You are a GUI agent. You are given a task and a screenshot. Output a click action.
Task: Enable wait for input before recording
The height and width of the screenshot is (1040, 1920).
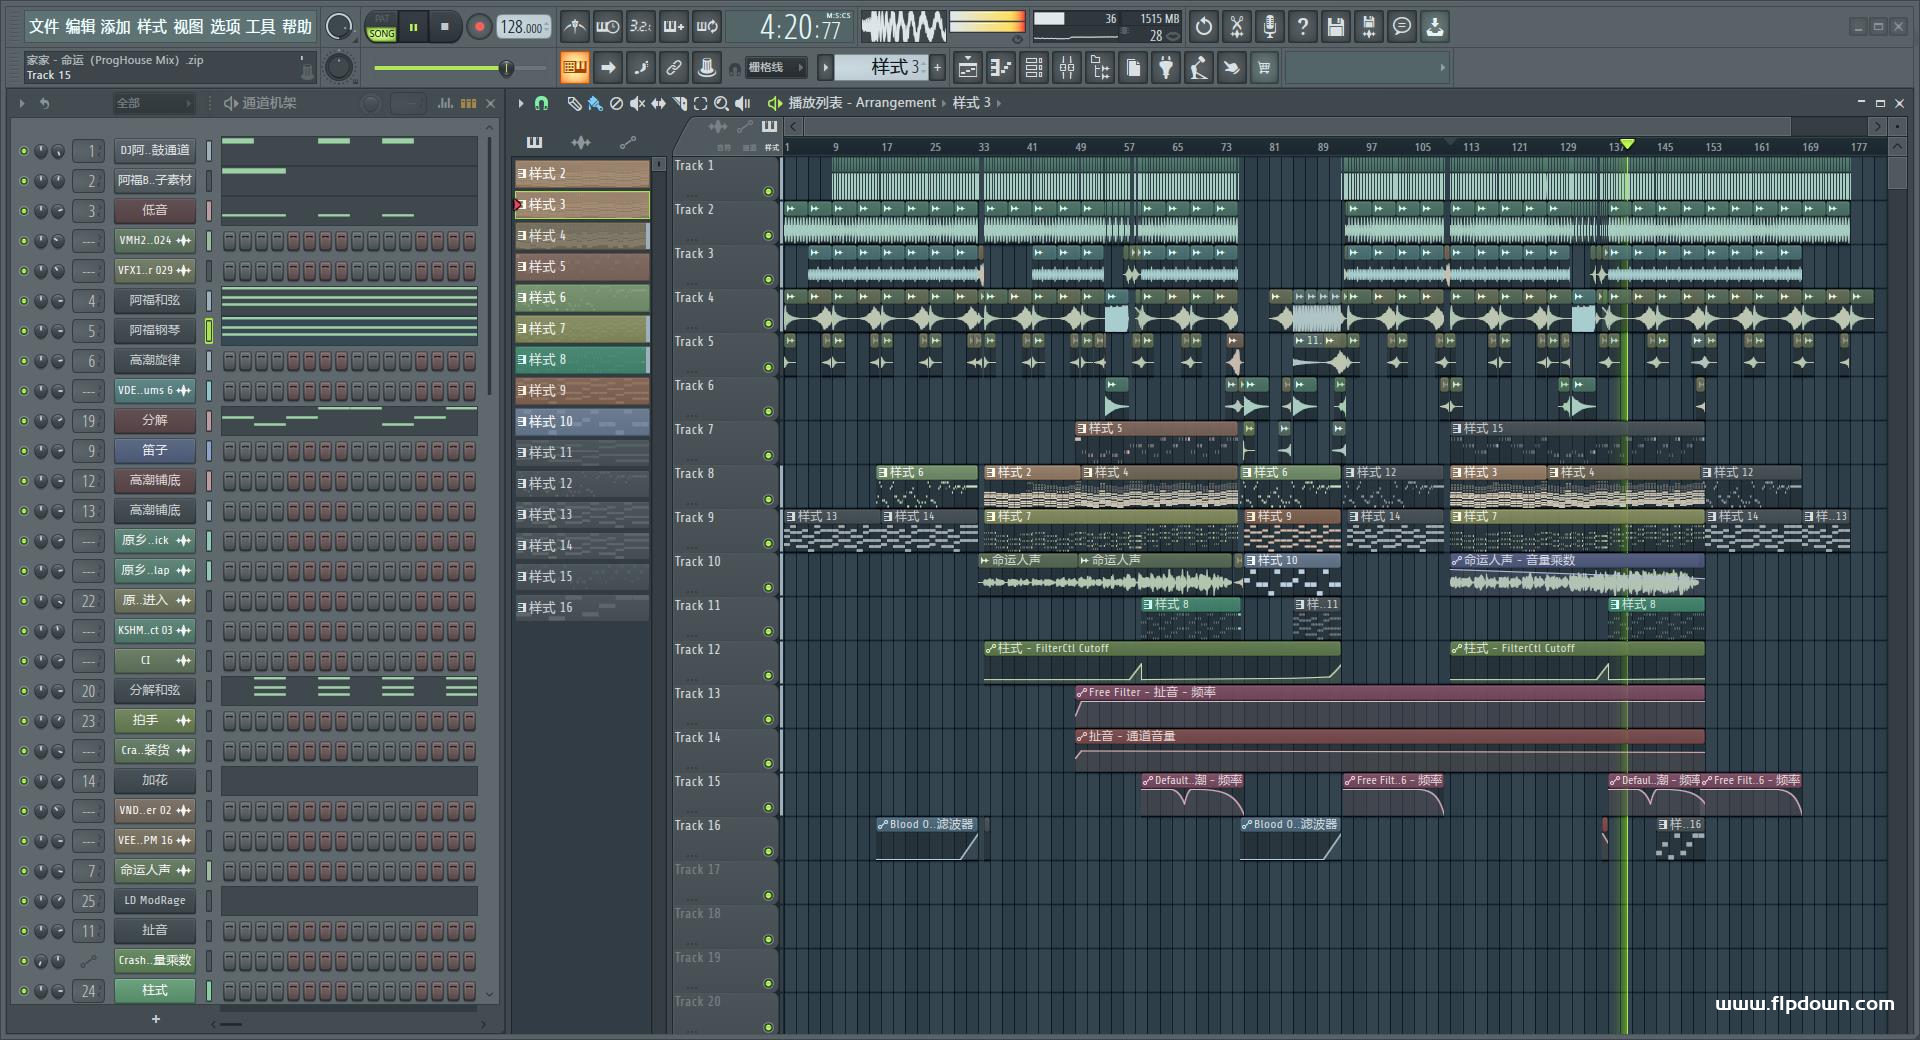click(607, 27)
